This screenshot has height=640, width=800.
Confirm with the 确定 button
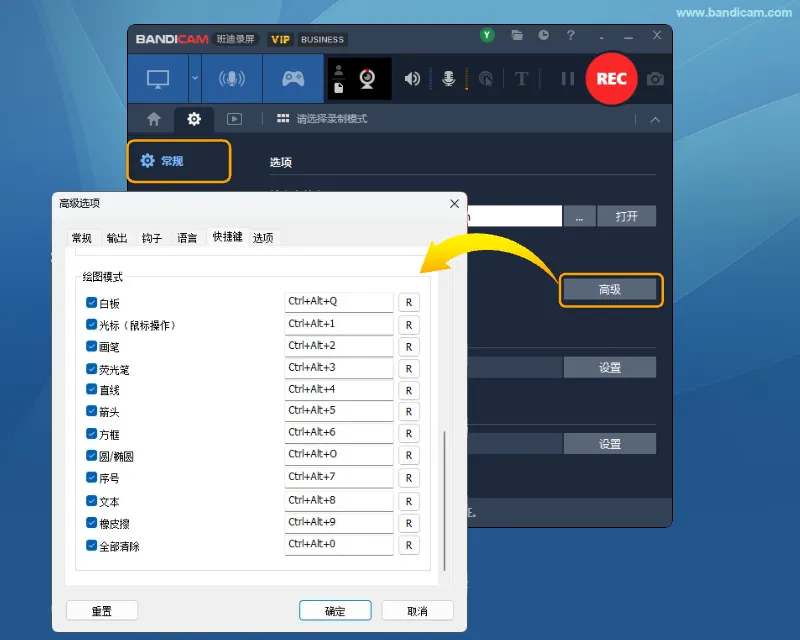[335, 611]
